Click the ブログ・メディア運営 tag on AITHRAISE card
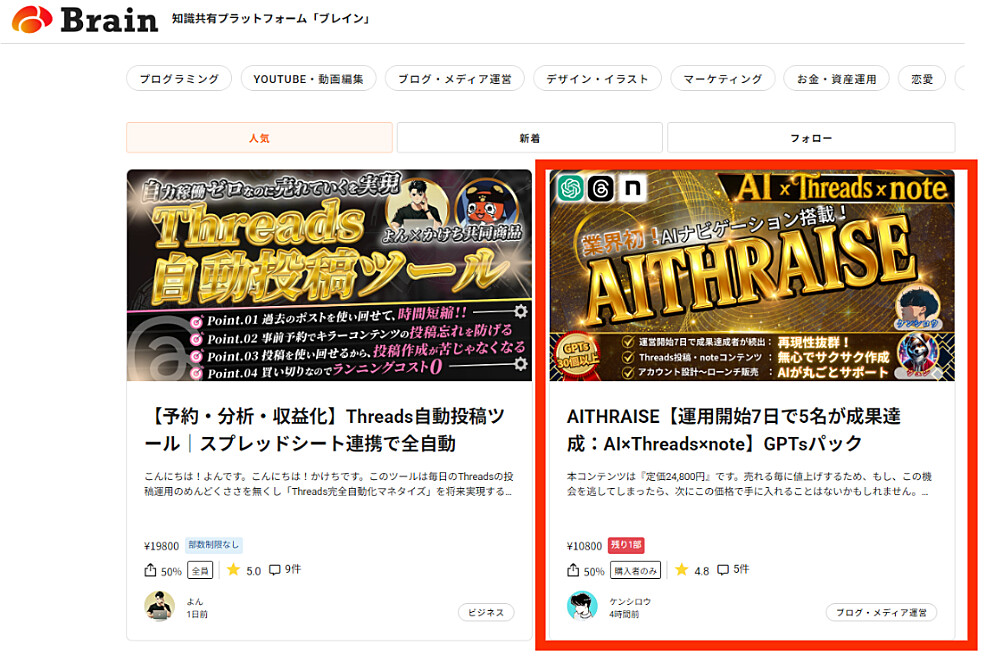This screenshot has height=670, width=994. [x=881, y=612]
